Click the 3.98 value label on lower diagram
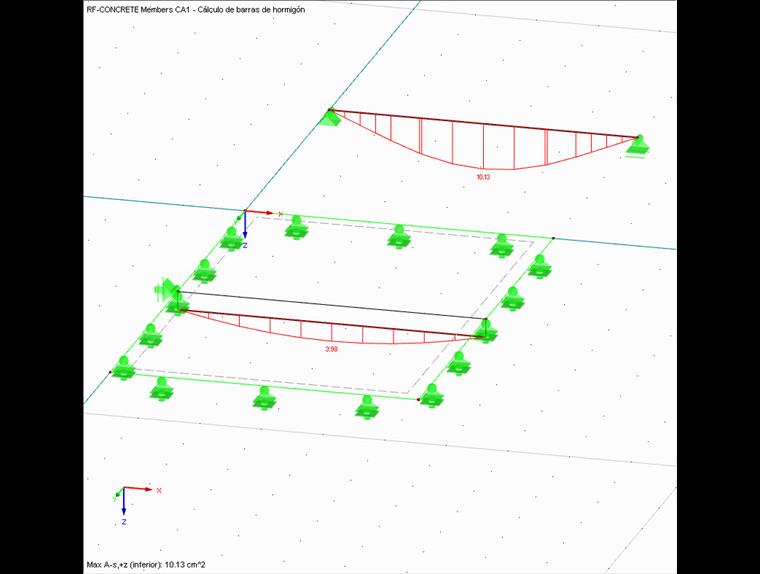760x574 pixels. click(x=332, y=349)
